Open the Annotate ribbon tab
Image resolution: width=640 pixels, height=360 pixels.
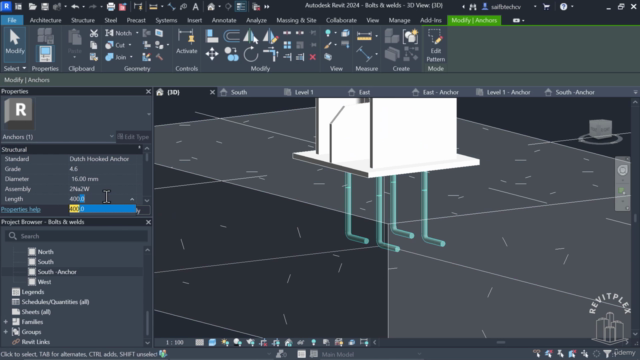pyautogui.click(x=224, y=20)
